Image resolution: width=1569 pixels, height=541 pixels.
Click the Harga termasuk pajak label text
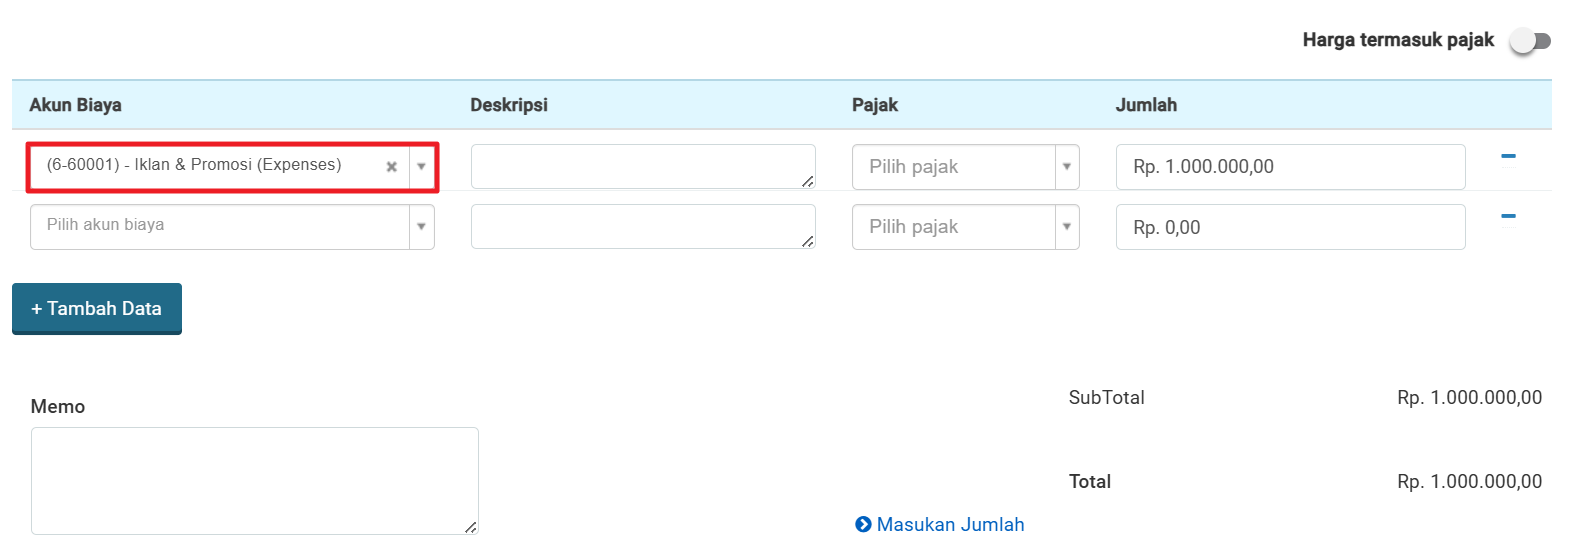pos(1398,40)
